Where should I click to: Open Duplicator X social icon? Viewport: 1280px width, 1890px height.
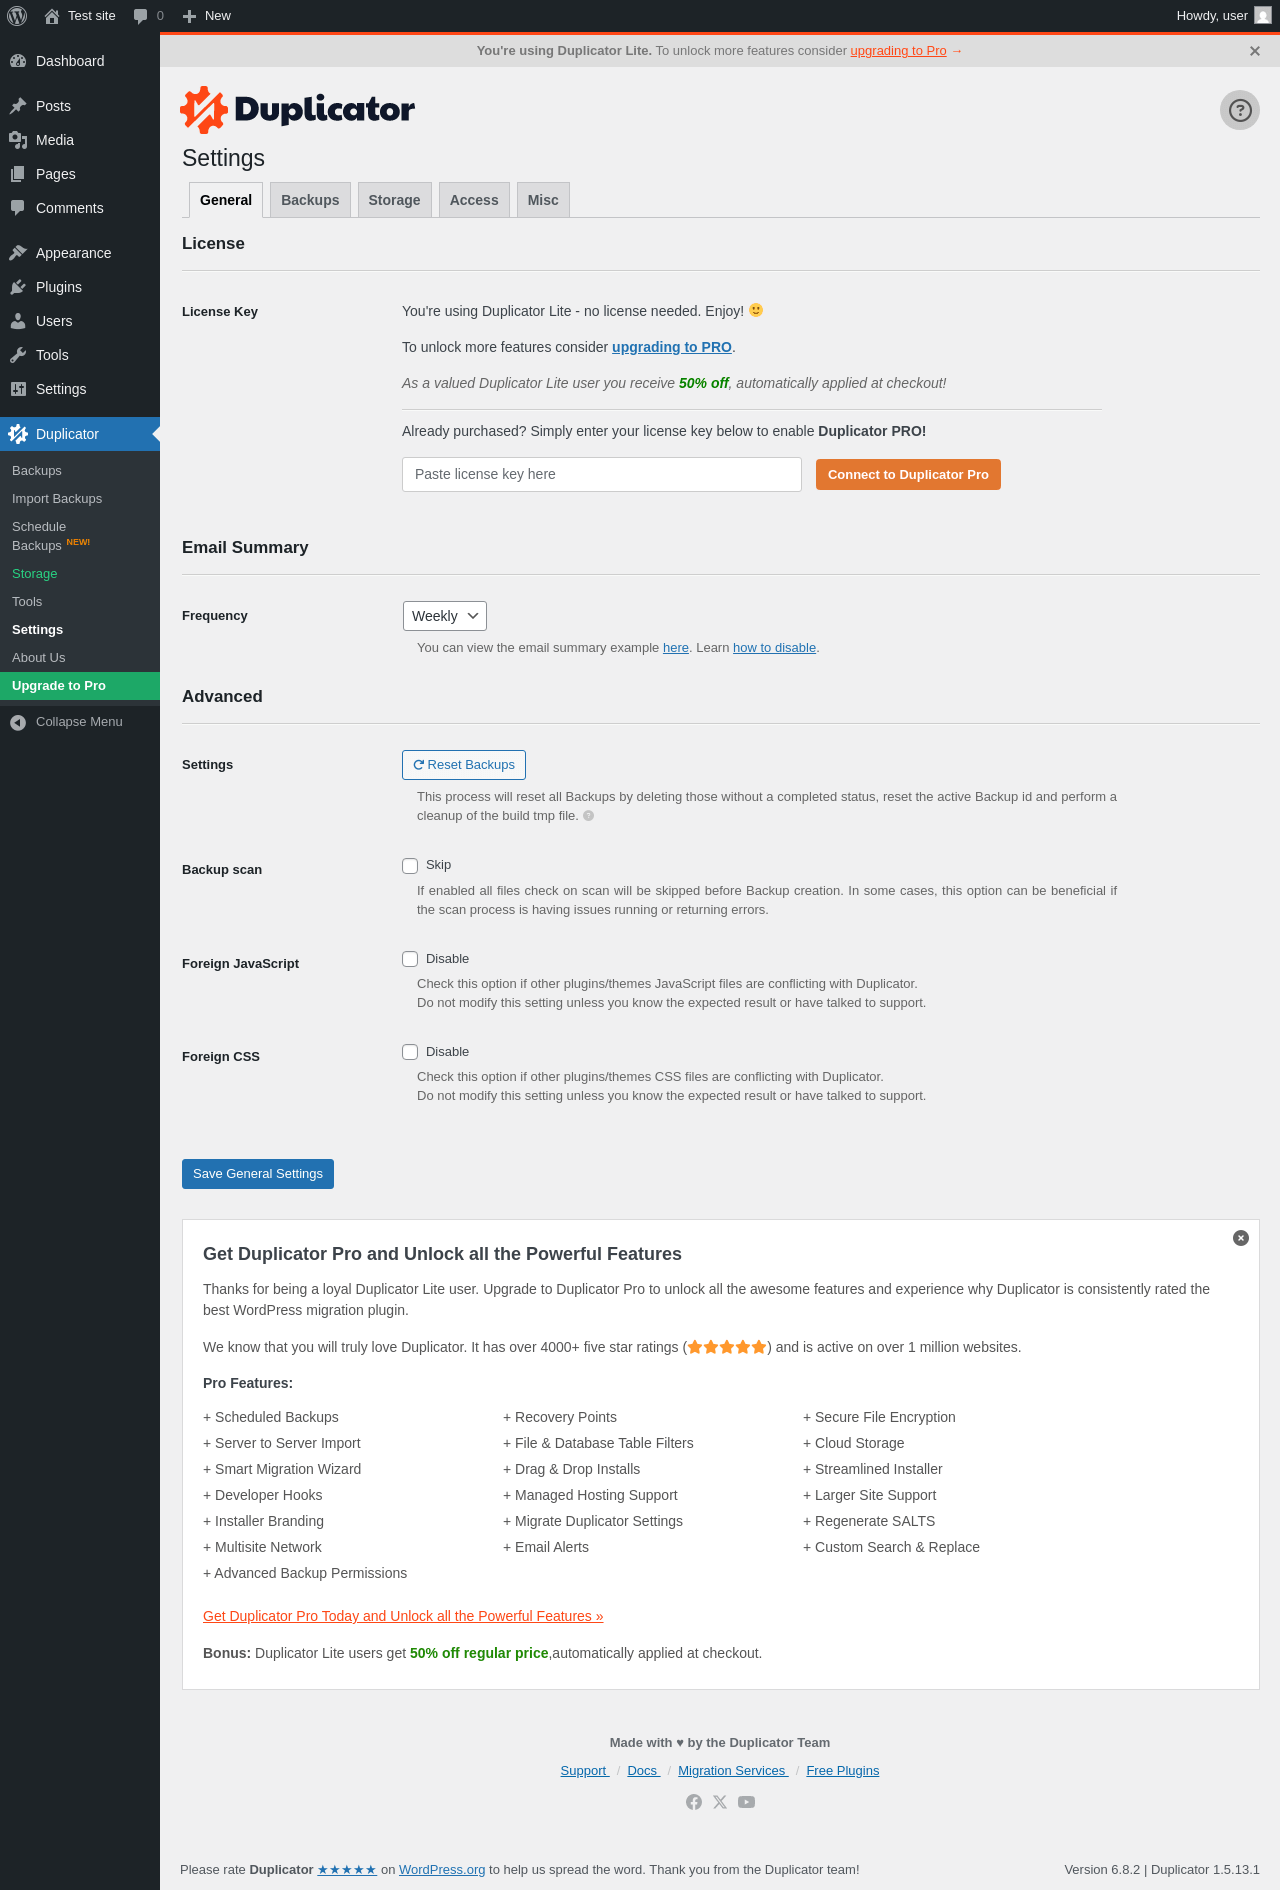[x=720, y=1802]
